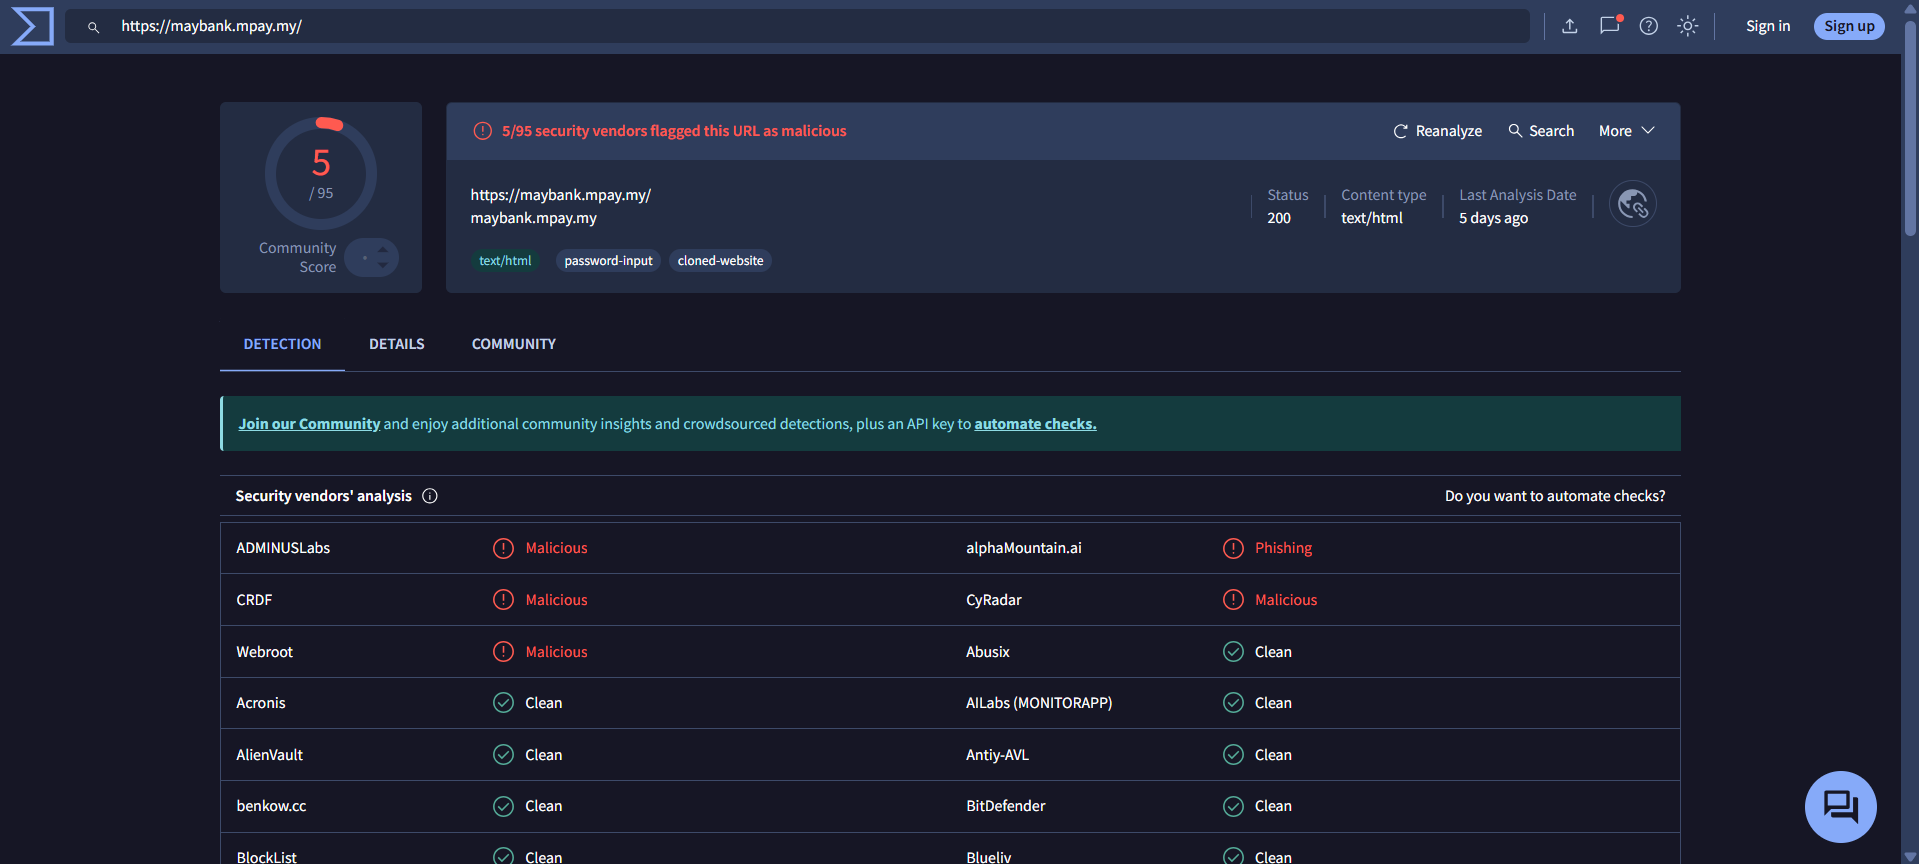The height and width of the screenshot is (864, 1919).
Task: Click the globe link icon beside analysis date
Action: [1632, 205]
